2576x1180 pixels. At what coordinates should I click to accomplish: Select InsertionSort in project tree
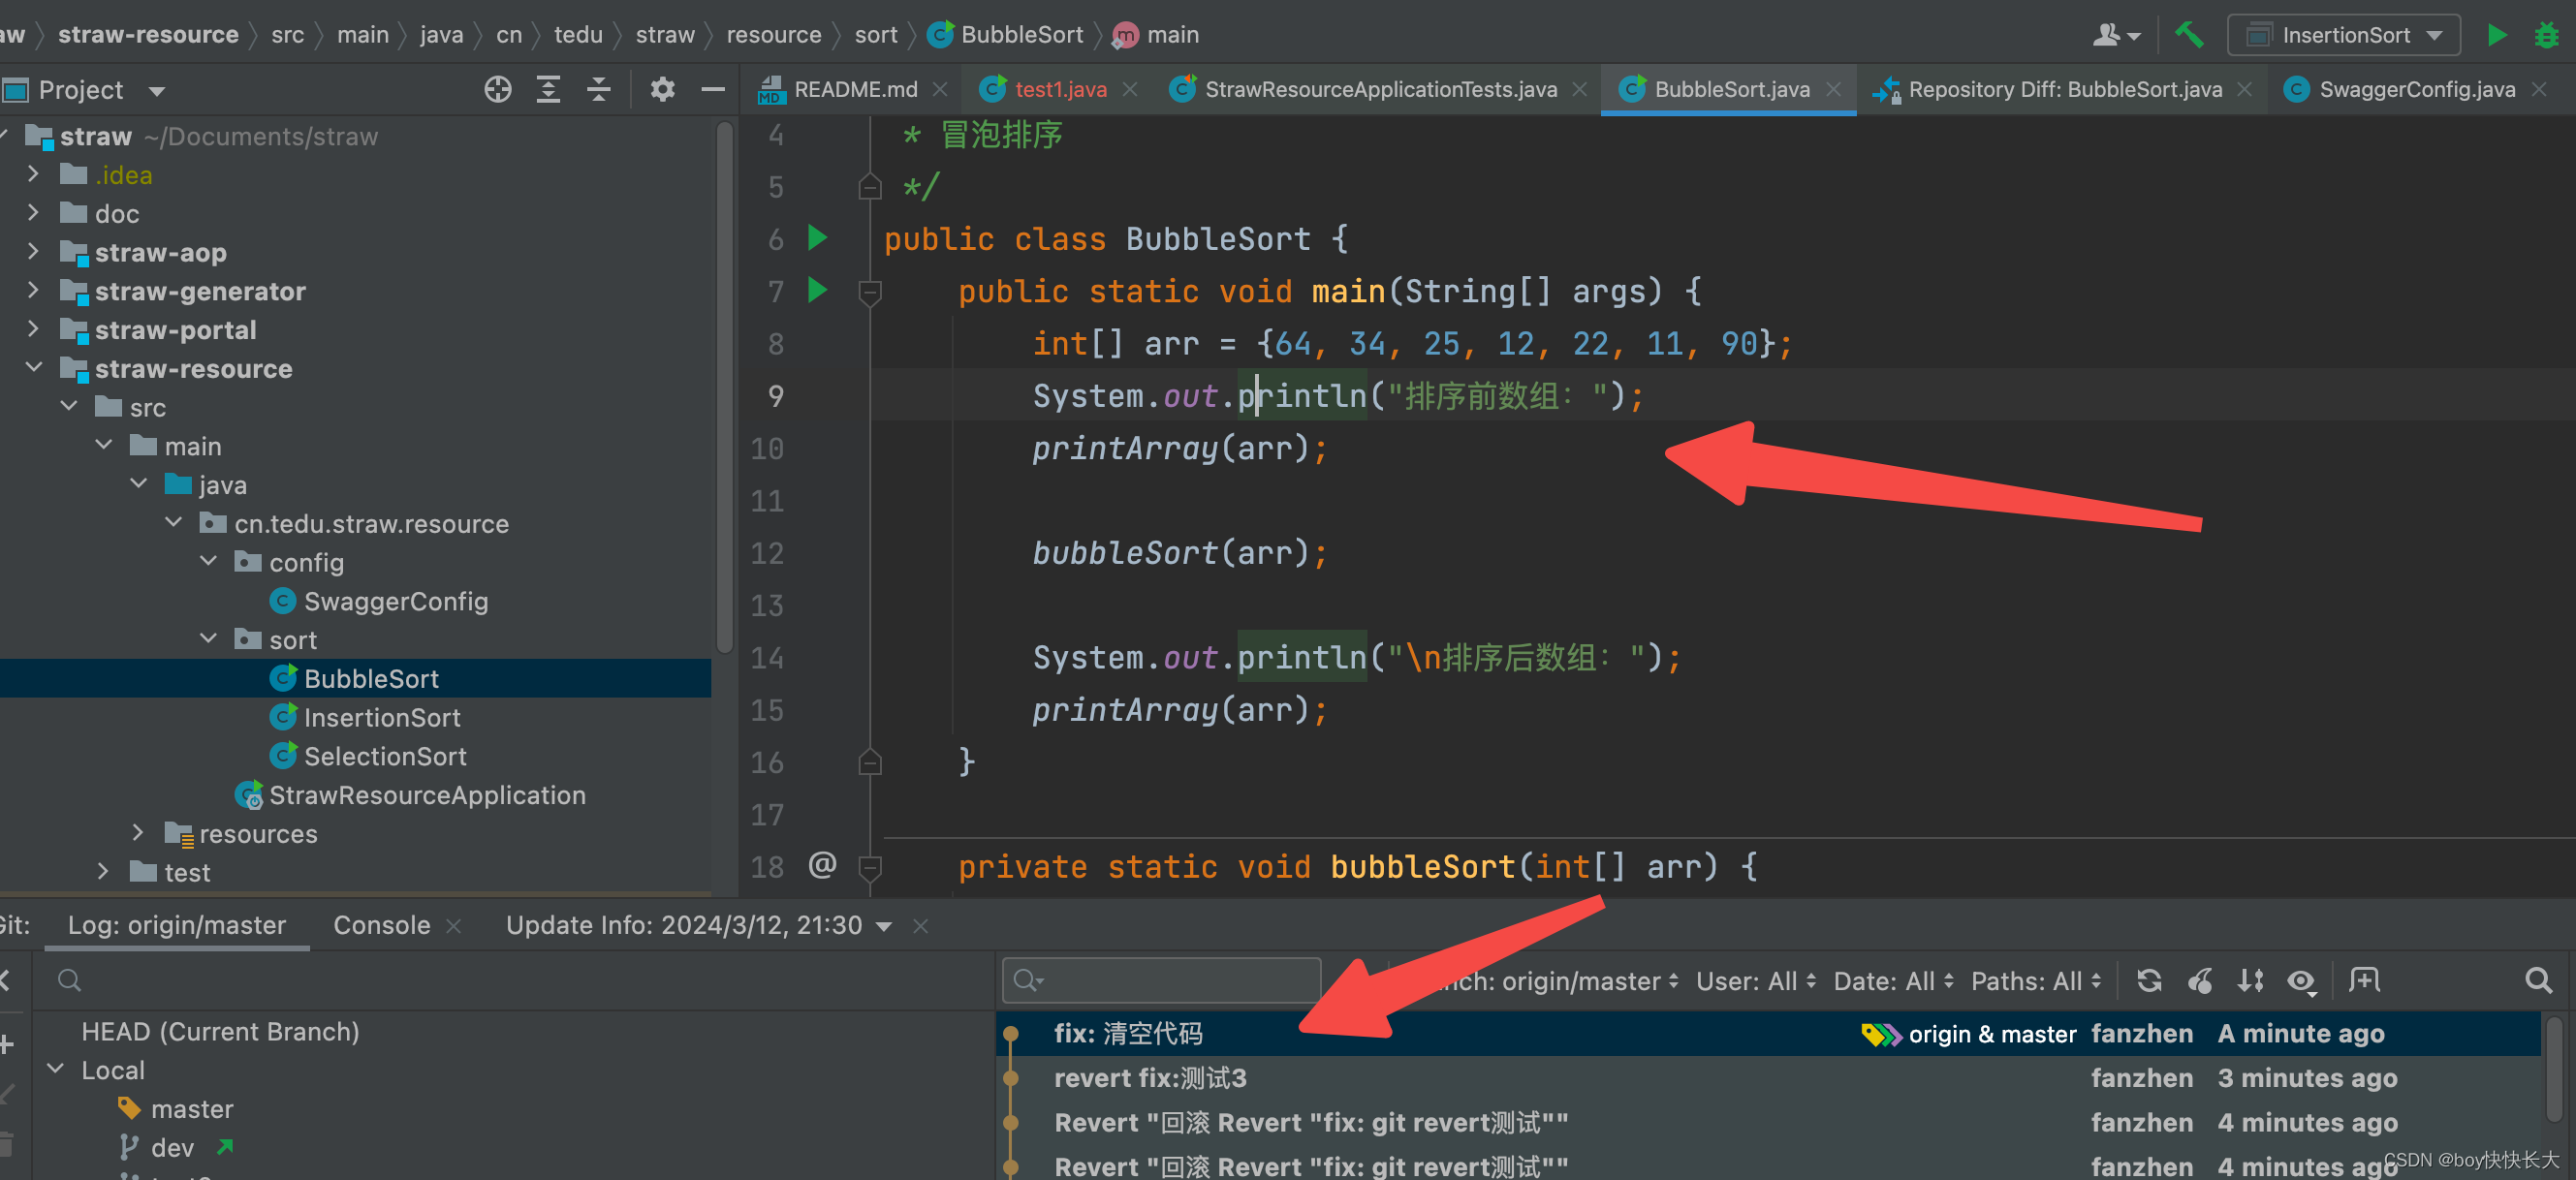pos(382,718)
